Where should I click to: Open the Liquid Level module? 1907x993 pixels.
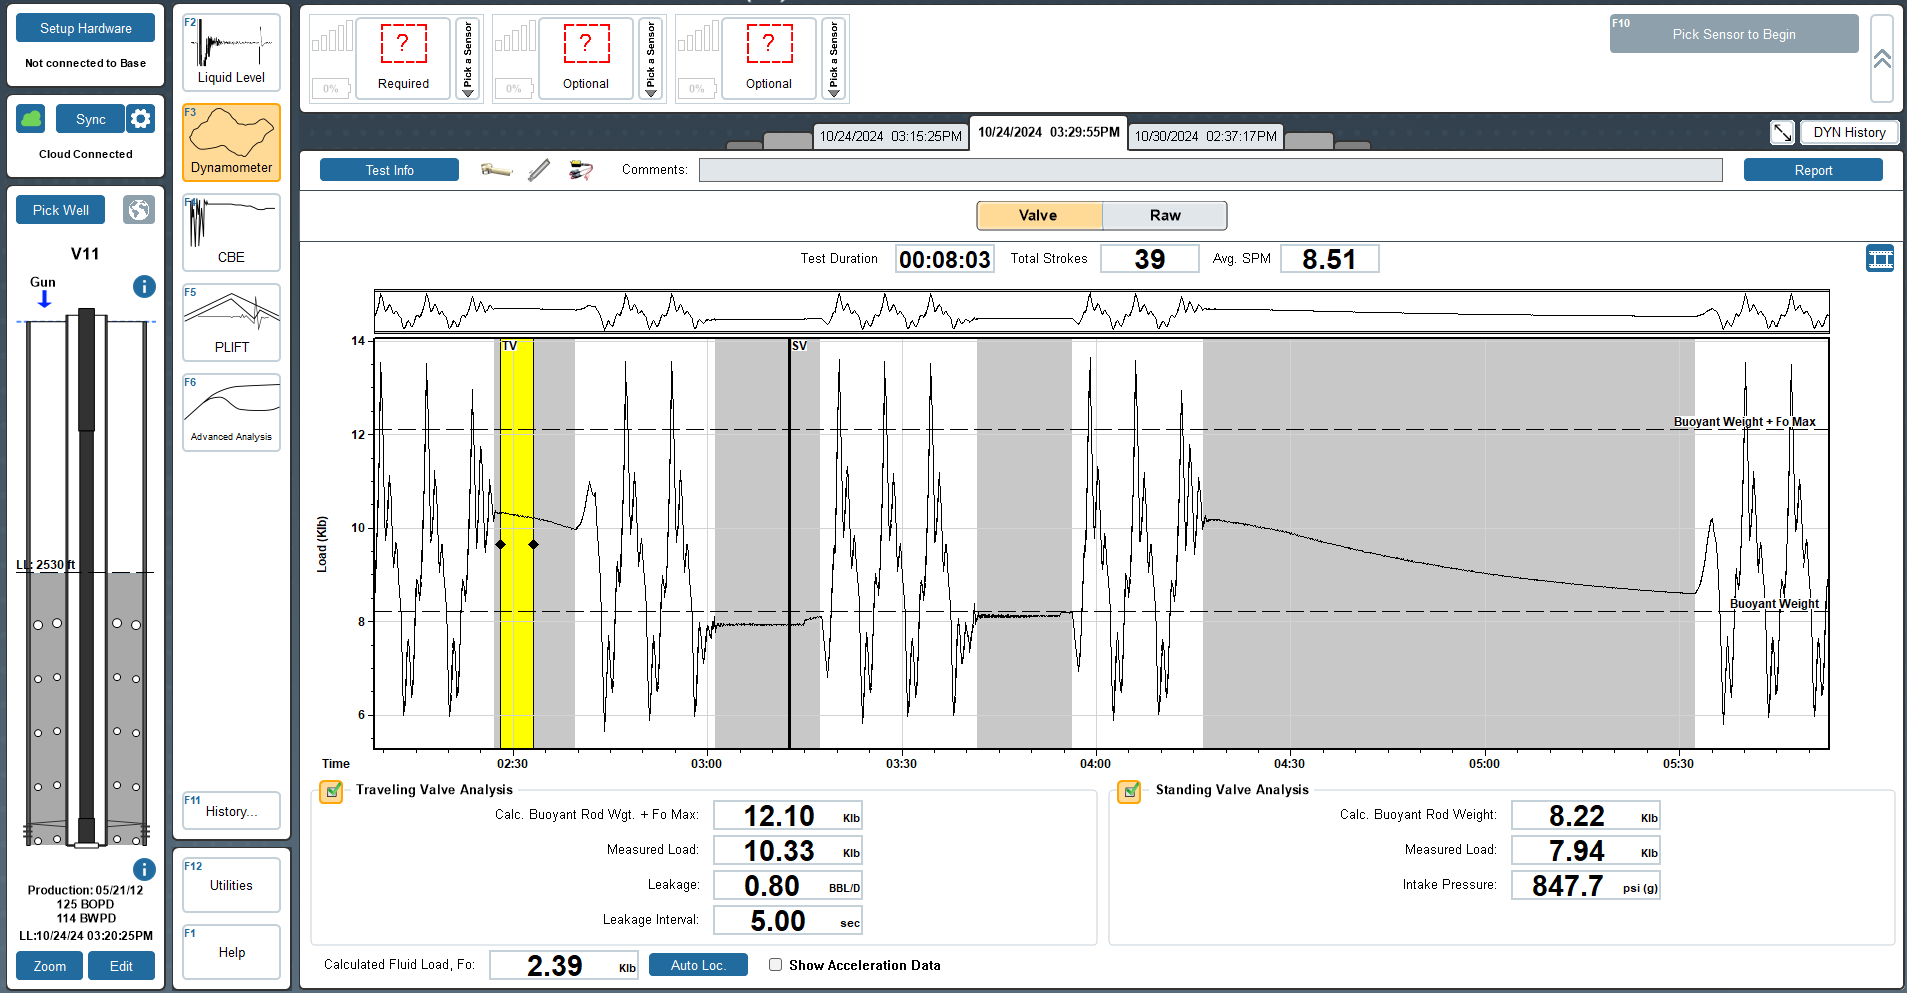tap(231, 52)
